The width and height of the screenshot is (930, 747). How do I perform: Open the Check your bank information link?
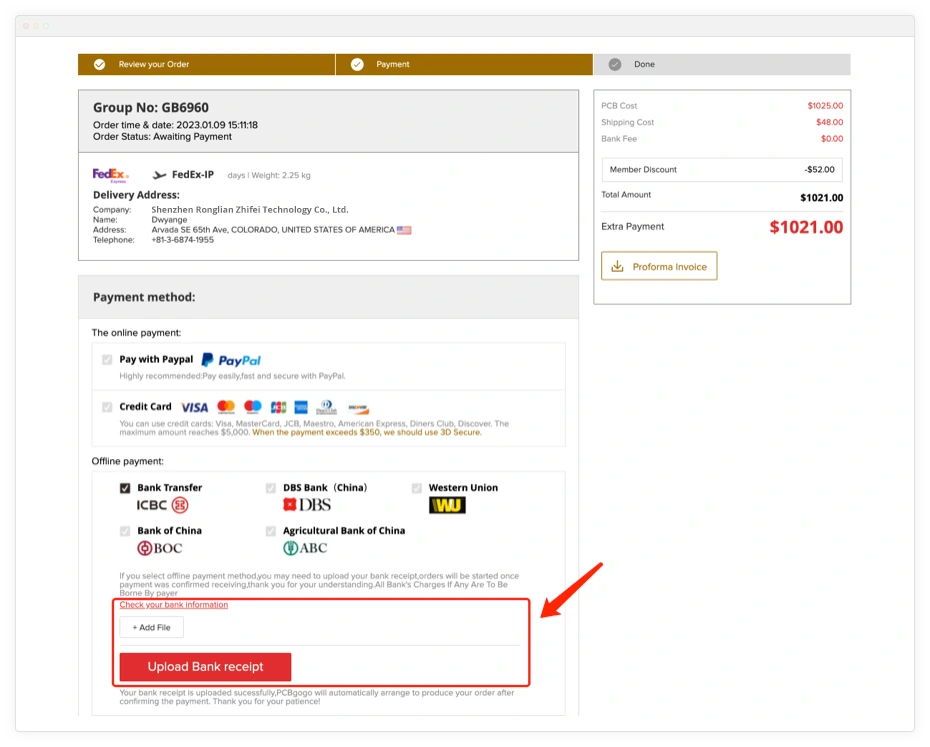[x=174, y=605]
